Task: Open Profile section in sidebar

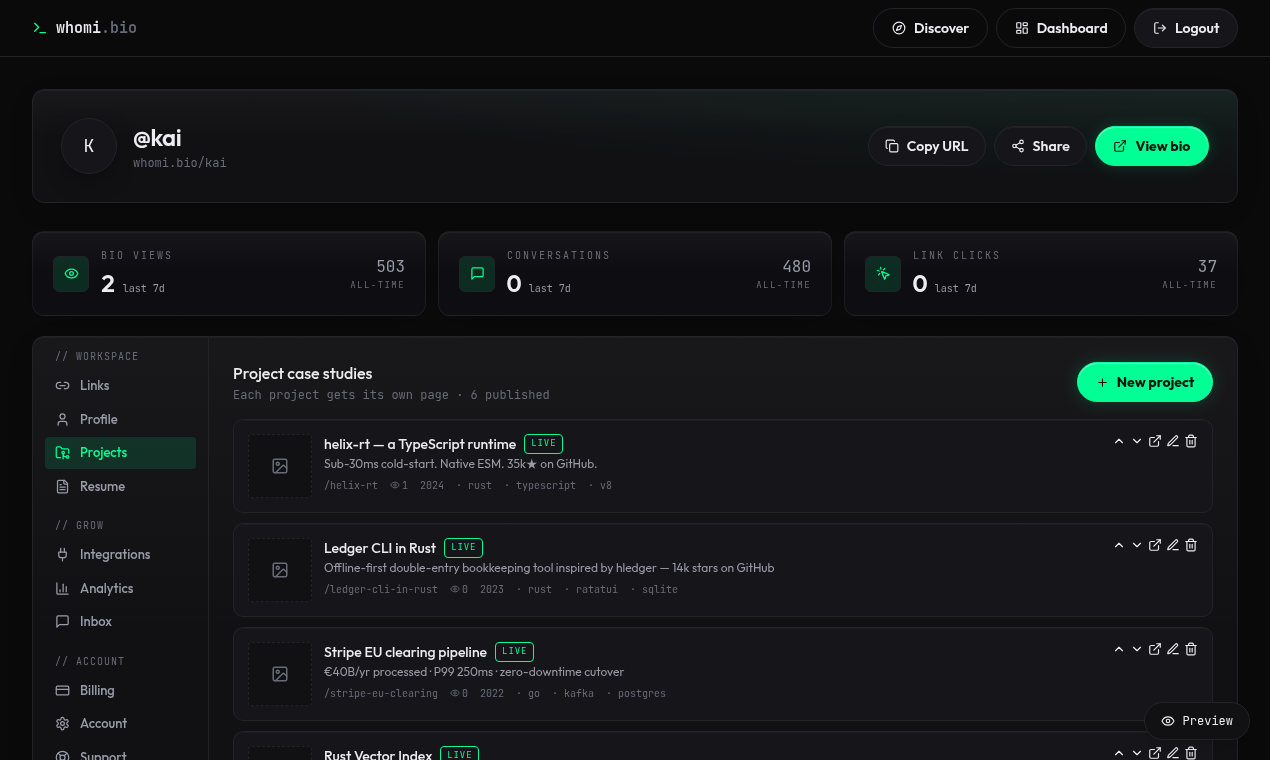Action: (120, 419)
